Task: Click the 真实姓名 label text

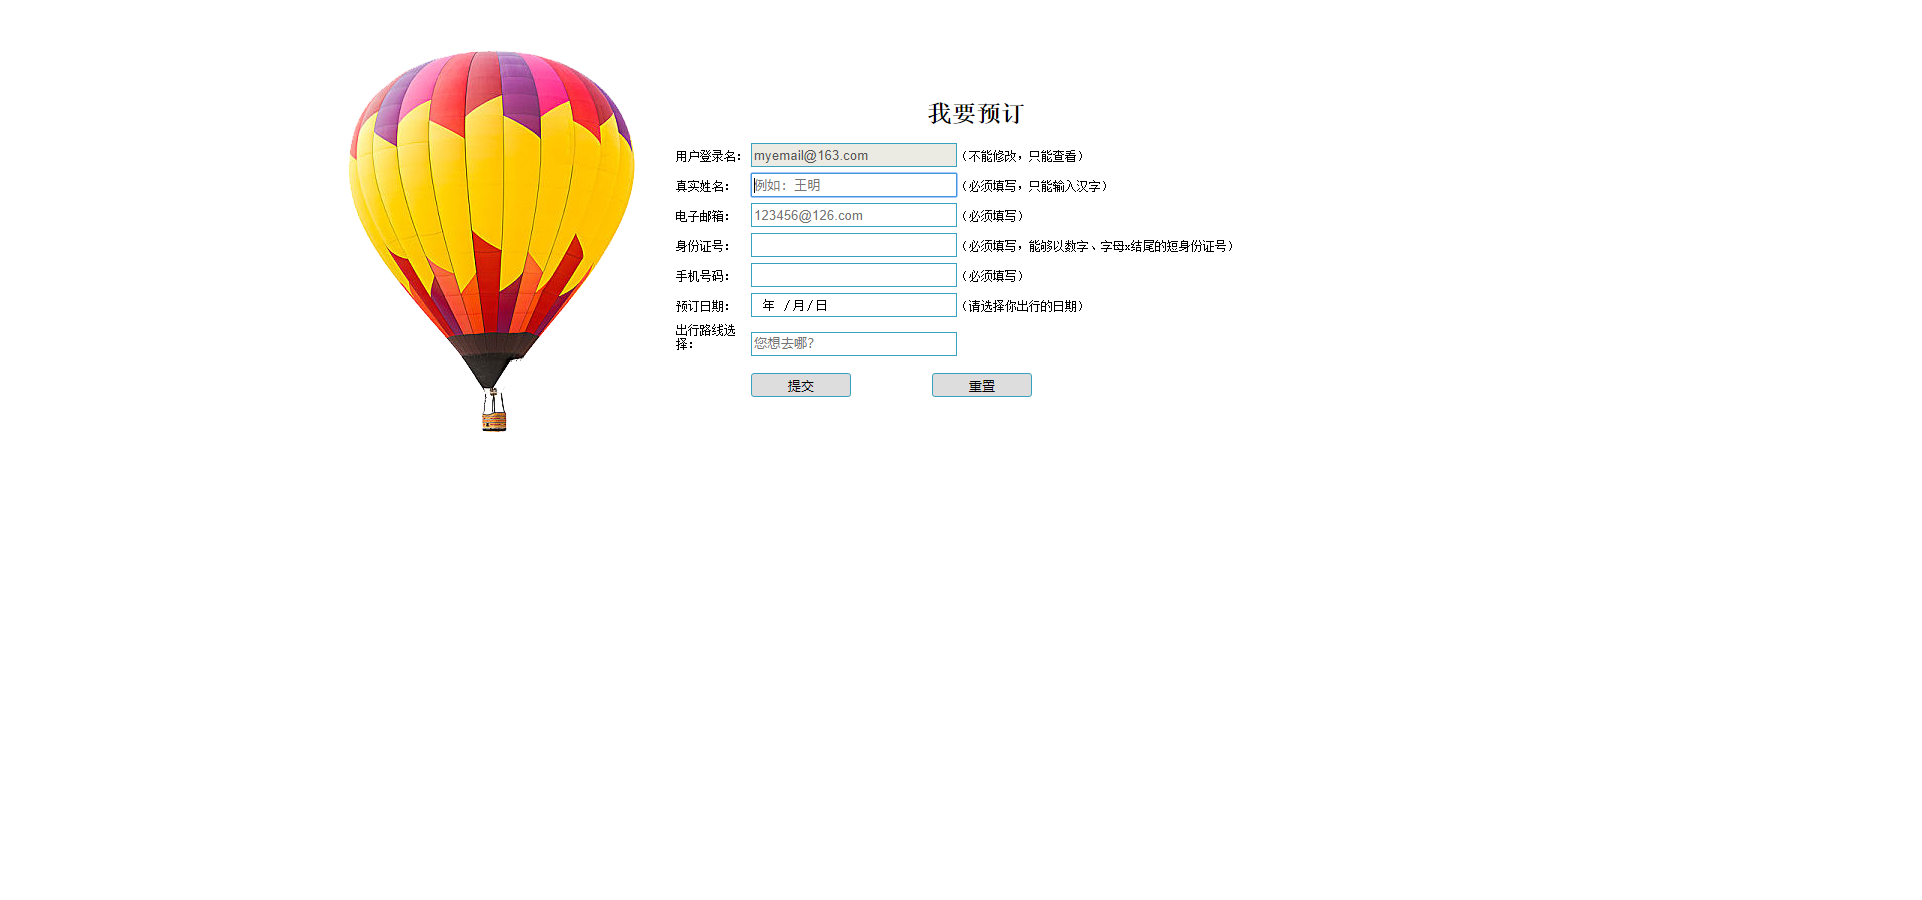Action: [701, 186]
